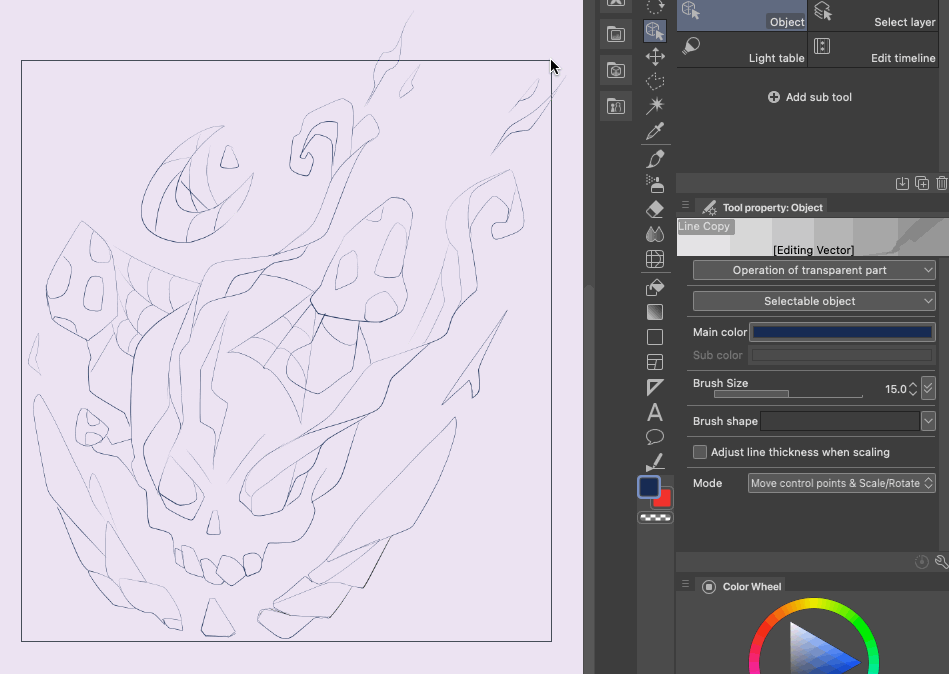Select the mesh-grid Liquify tool
Image resolution: width=949 pixels, height=674 pixels.
655,259
